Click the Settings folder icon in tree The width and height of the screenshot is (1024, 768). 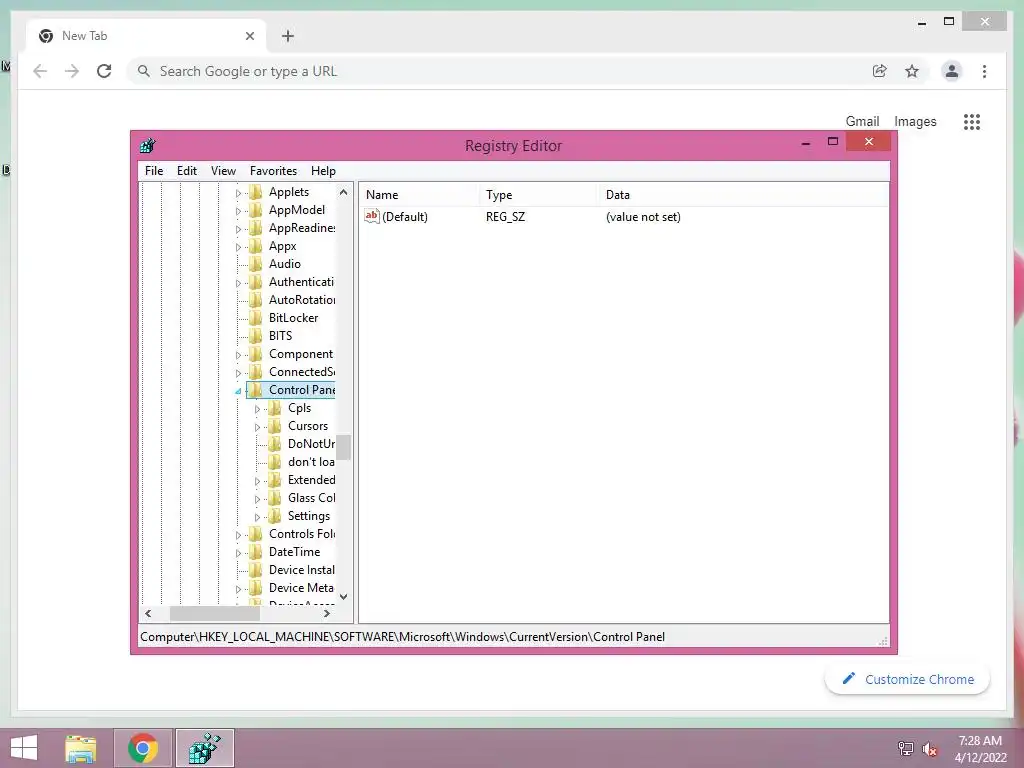[275, 516]
